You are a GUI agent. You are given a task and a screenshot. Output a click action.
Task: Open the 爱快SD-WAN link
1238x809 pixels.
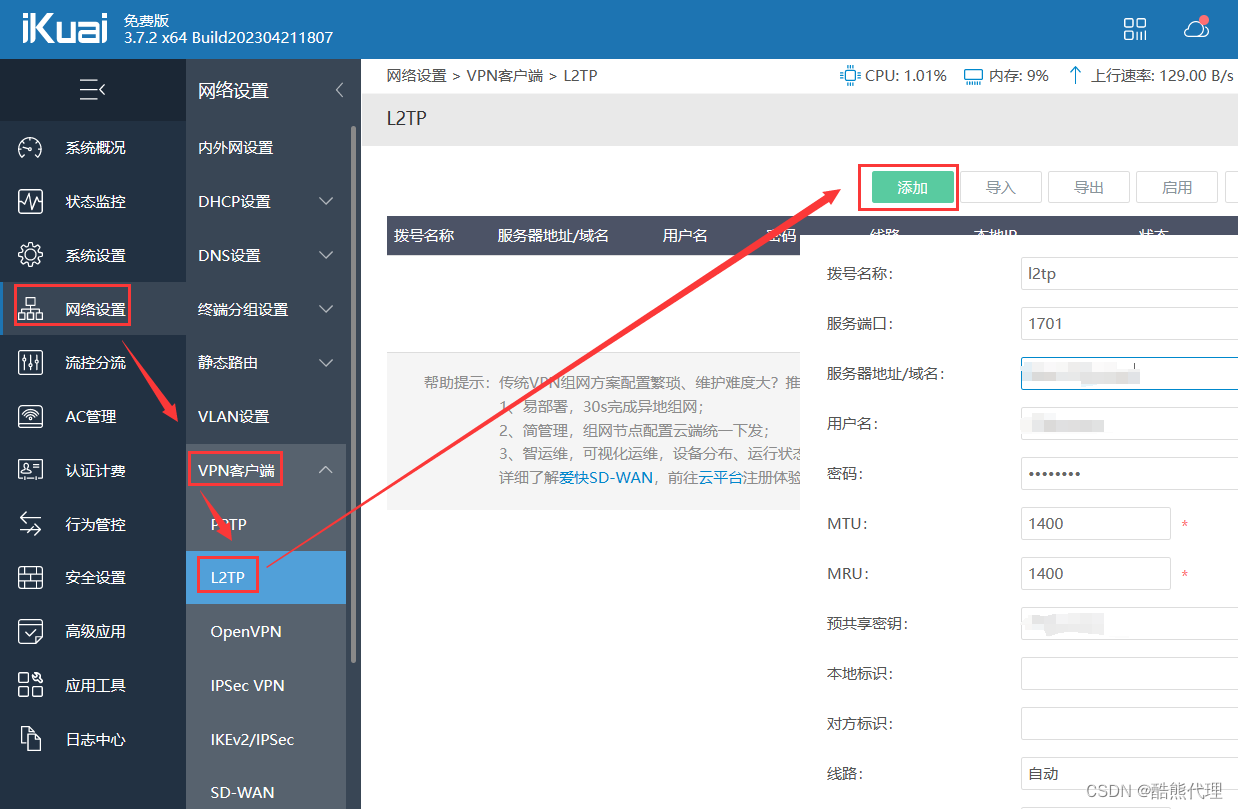click(x=607, y=478)
